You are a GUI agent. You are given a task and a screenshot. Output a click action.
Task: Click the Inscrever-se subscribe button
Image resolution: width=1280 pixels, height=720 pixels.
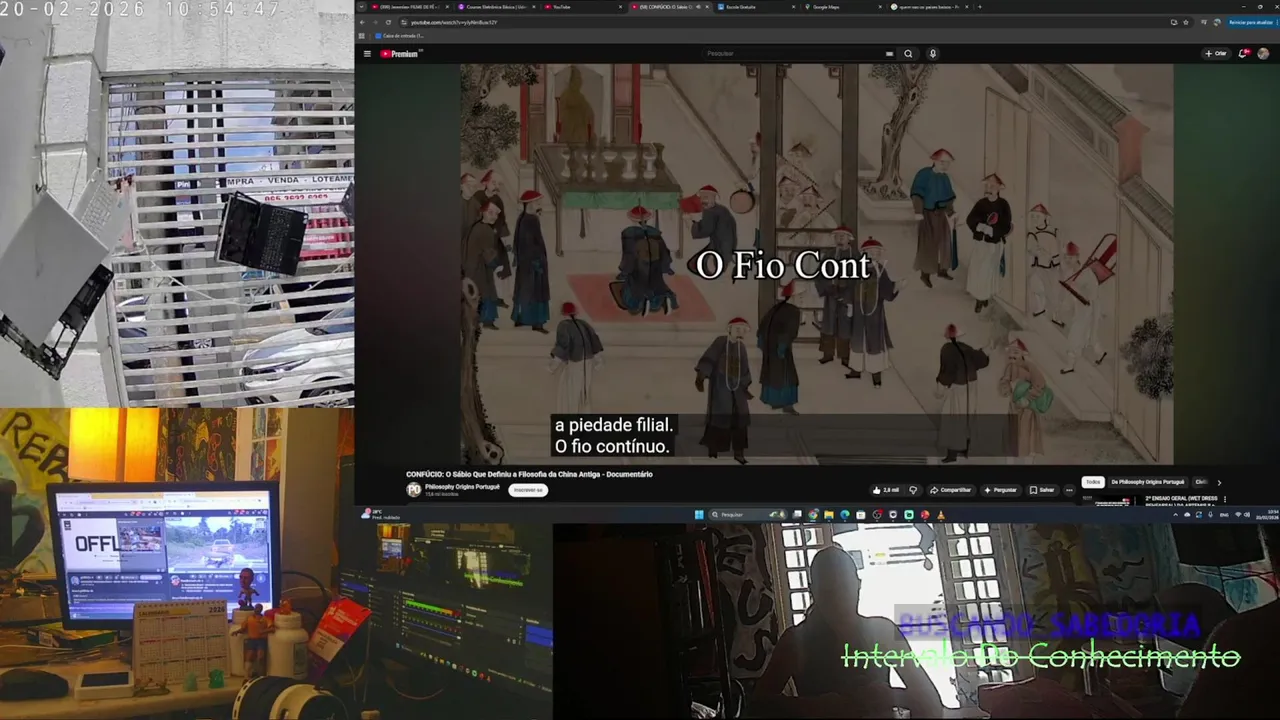click(x=528, y=490)
